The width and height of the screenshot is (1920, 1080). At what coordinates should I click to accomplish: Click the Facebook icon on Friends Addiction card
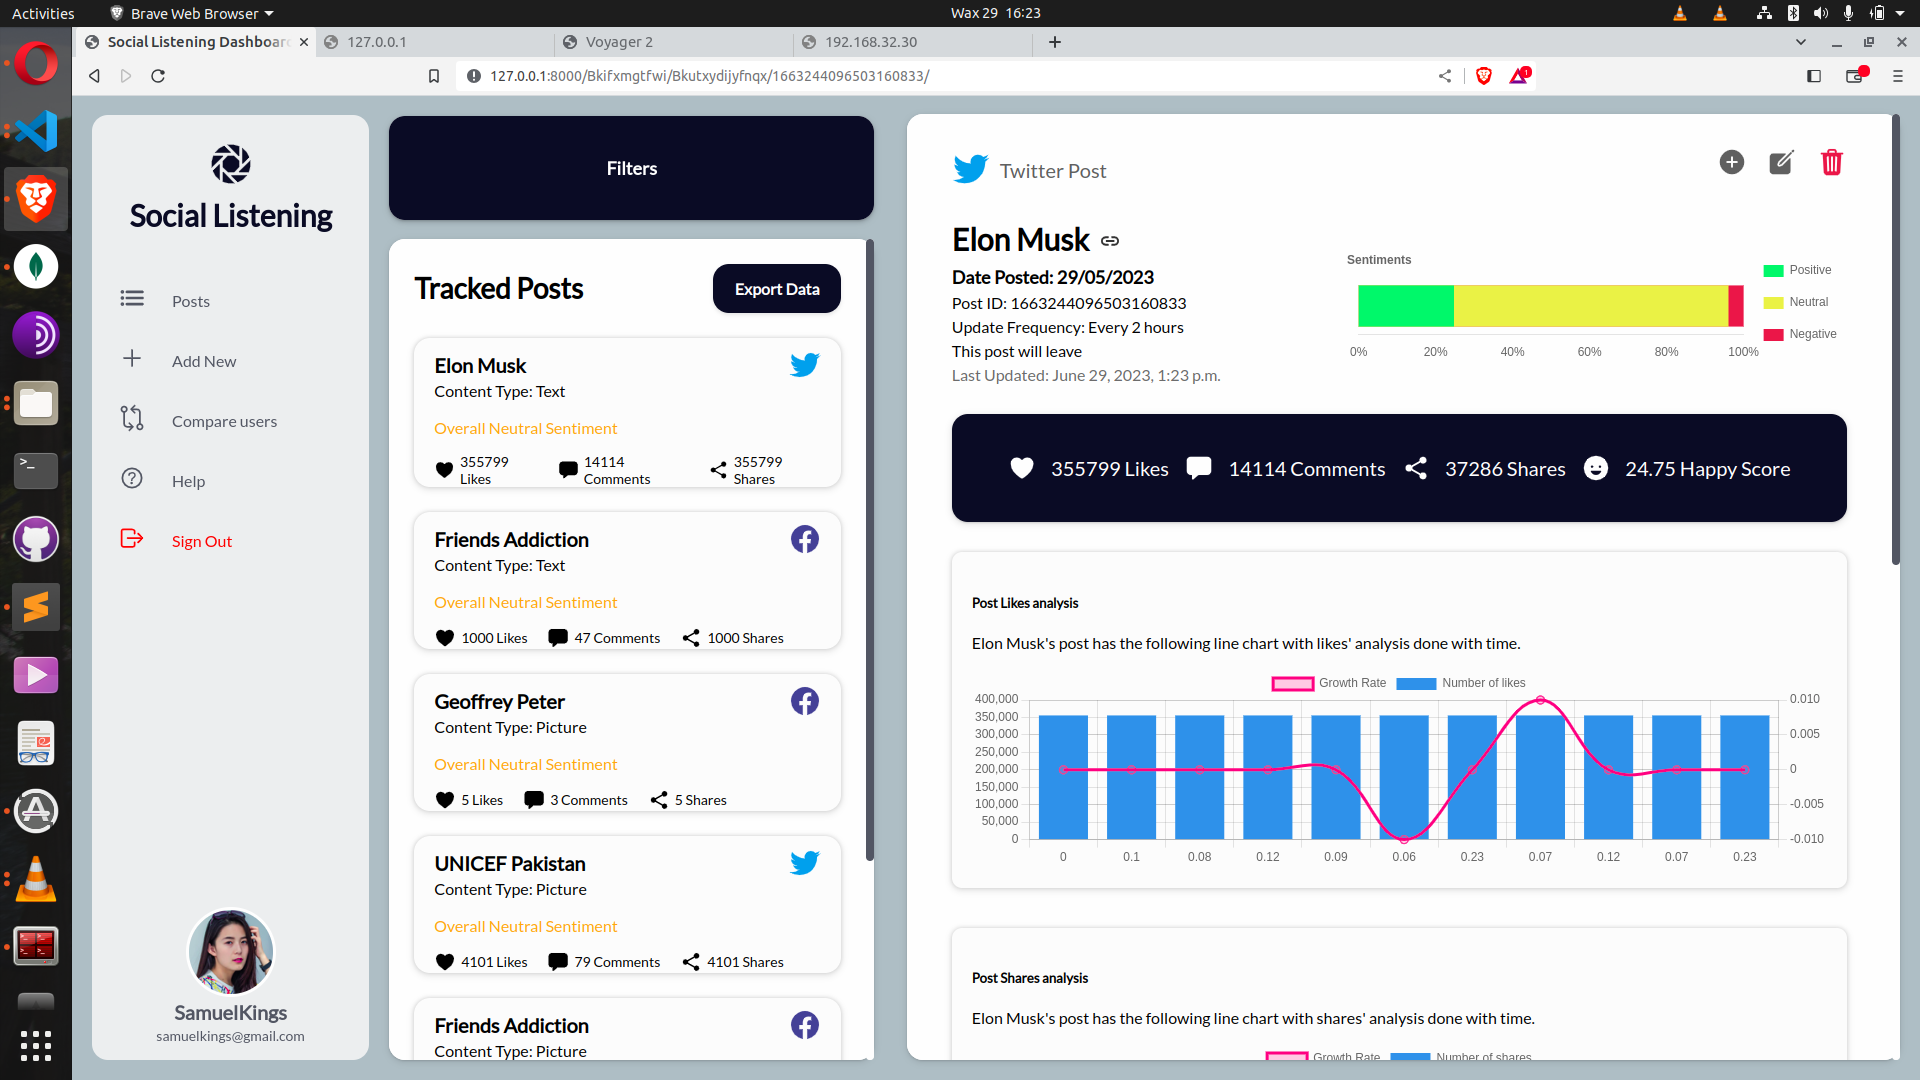pos(805,539)
